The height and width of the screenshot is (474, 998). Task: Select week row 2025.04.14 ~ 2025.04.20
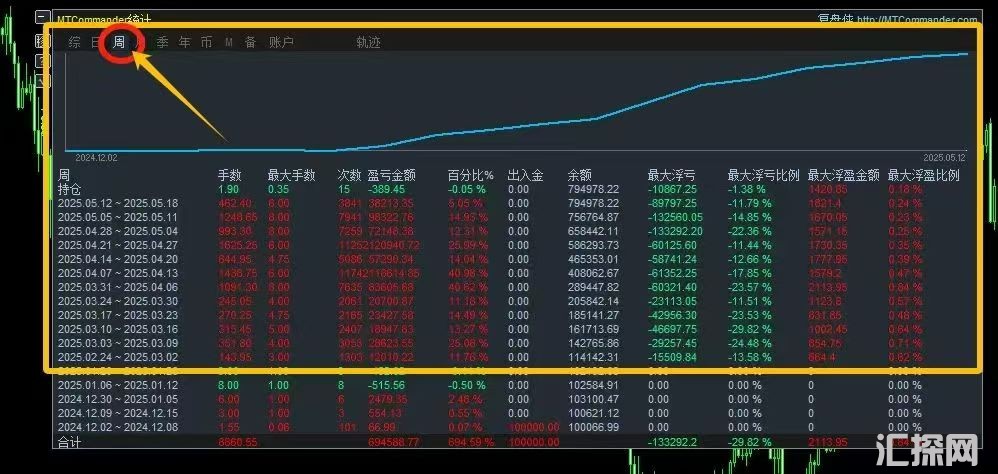pyautogui.click(x=118, y=260)
